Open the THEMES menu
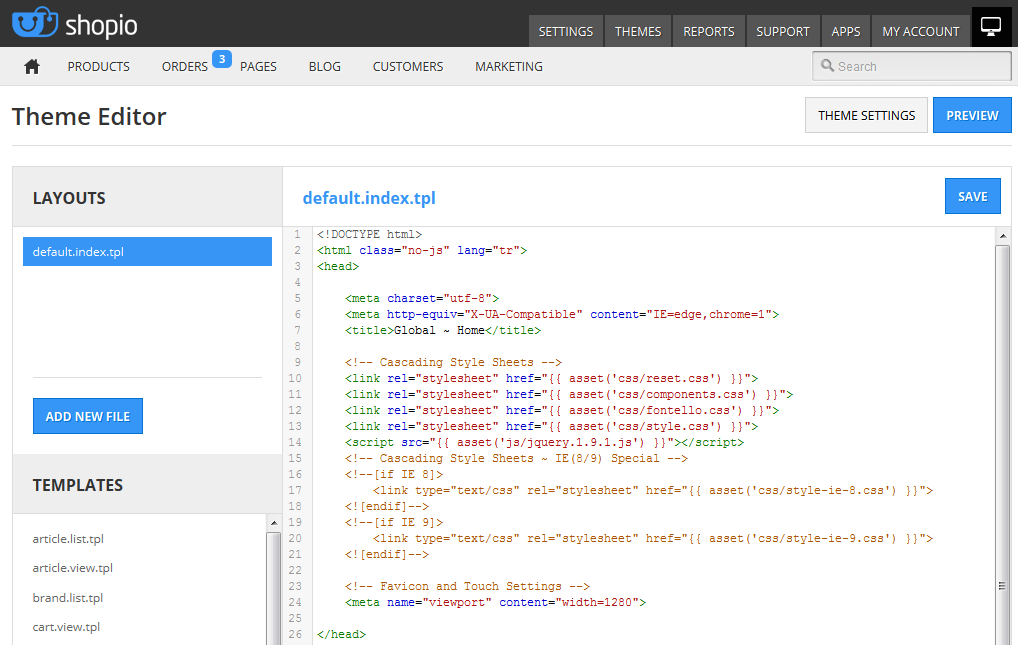Viewport: 1018px width, 645px height. 638,31
